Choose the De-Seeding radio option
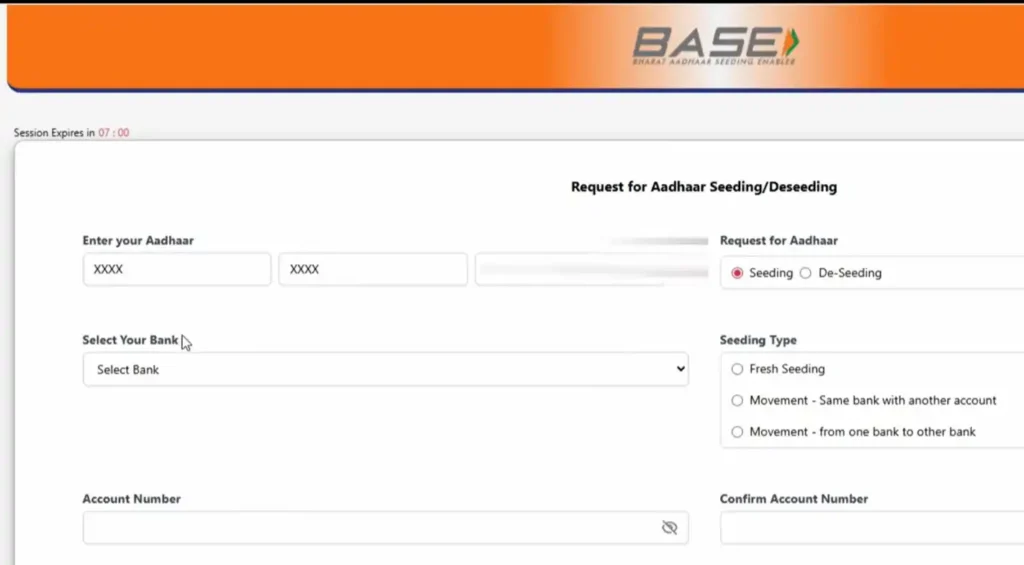Image resolution: width=1024 pixels, height=565 pixels. (x=806, y=273)
